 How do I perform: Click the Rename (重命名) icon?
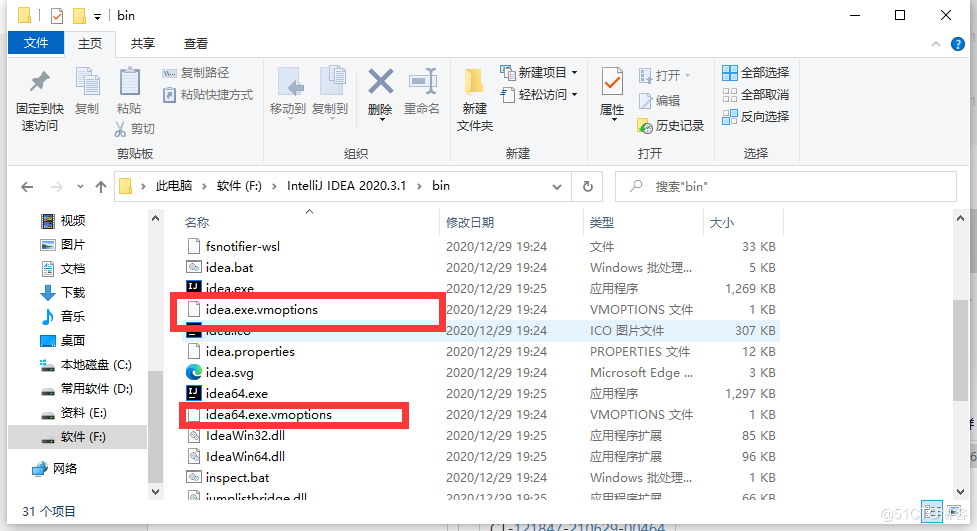pos(422,82)
